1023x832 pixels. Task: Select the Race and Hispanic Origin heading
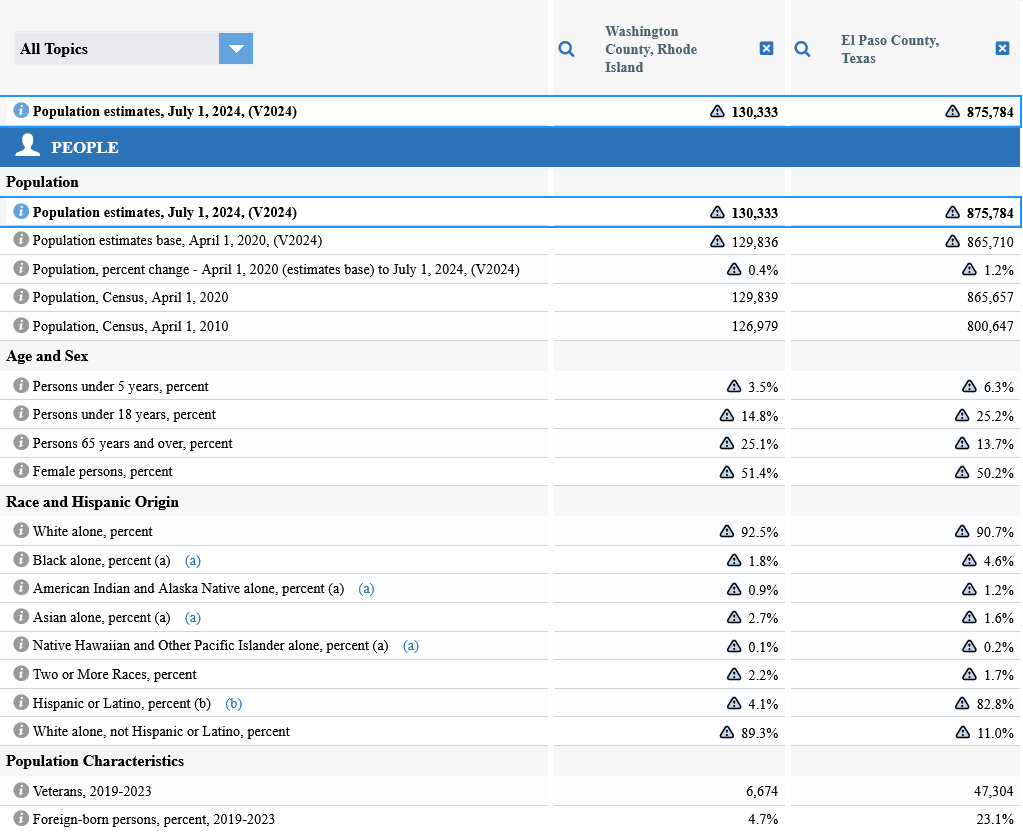[x=92, y=502]
